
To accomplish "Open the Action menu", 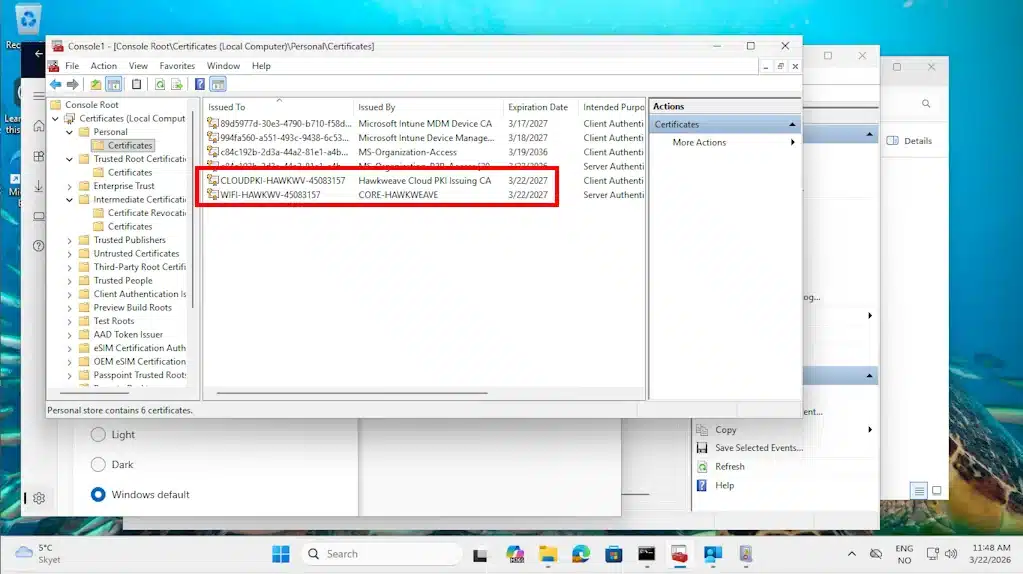I will click(x=104, y=66).
